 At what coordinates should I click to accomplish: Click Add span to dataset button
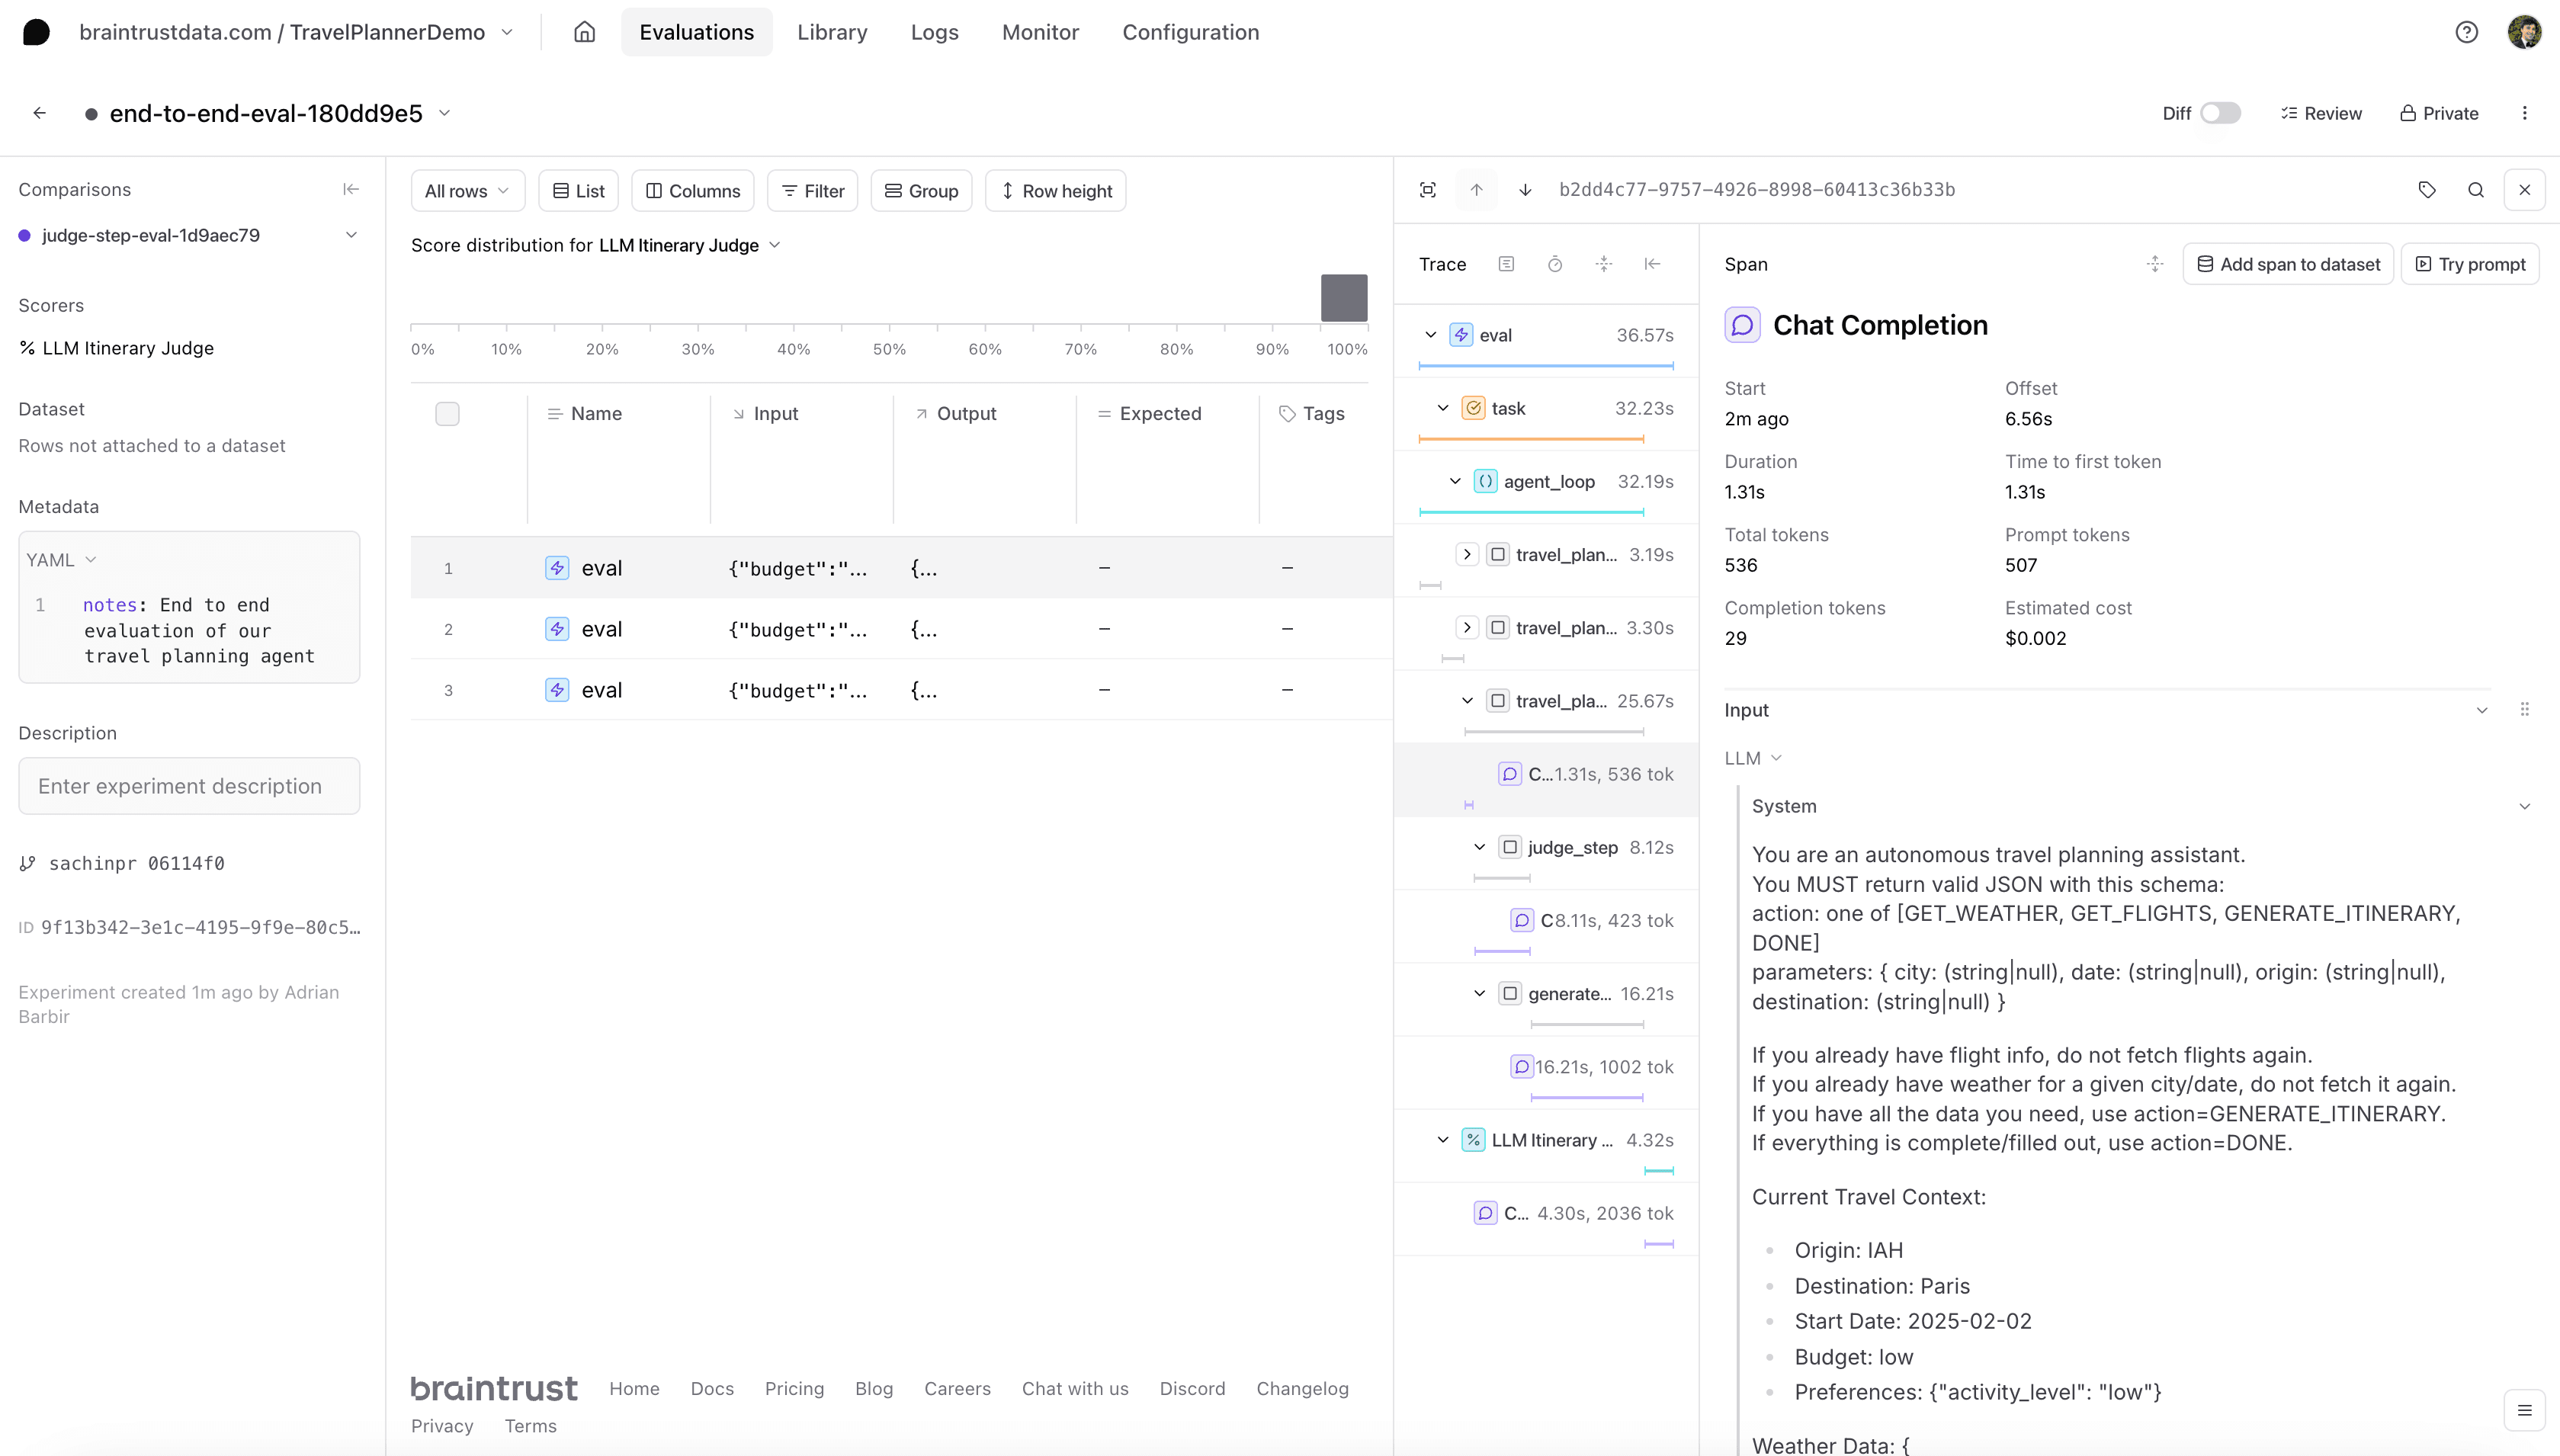tap(2288, 264)
